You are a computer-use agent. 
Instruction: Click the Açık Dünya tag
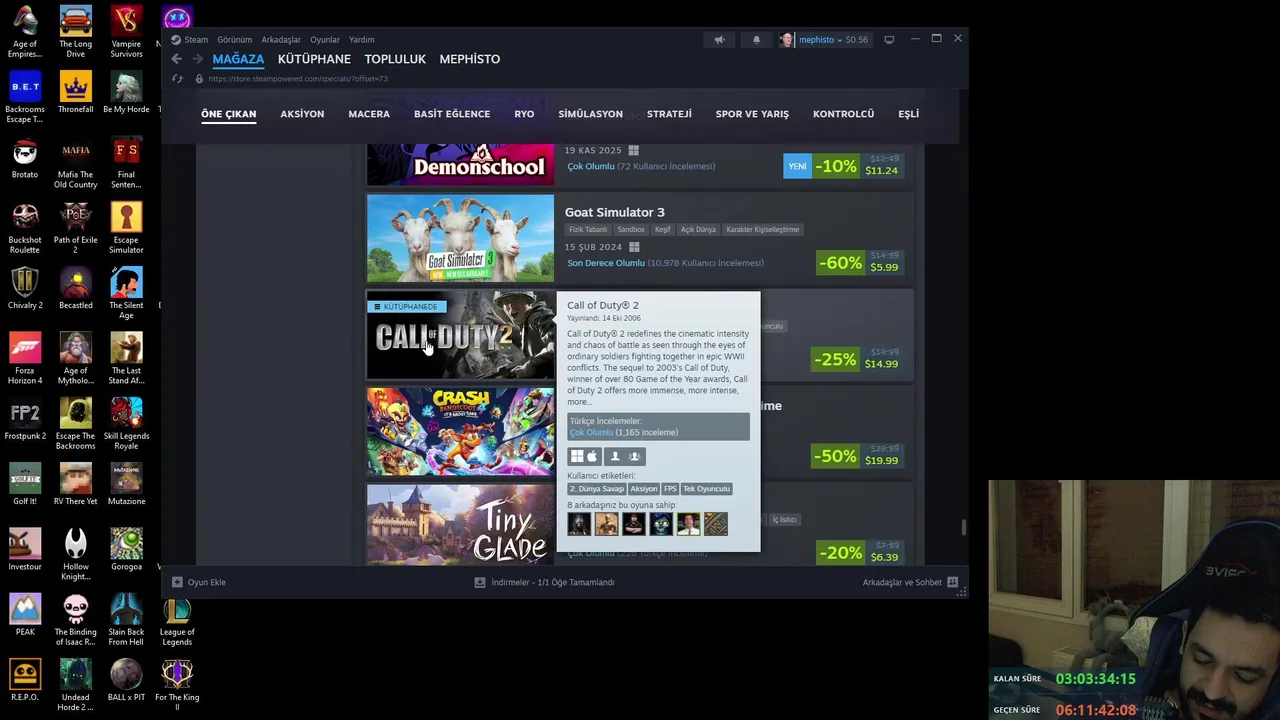tap(698, 229)
